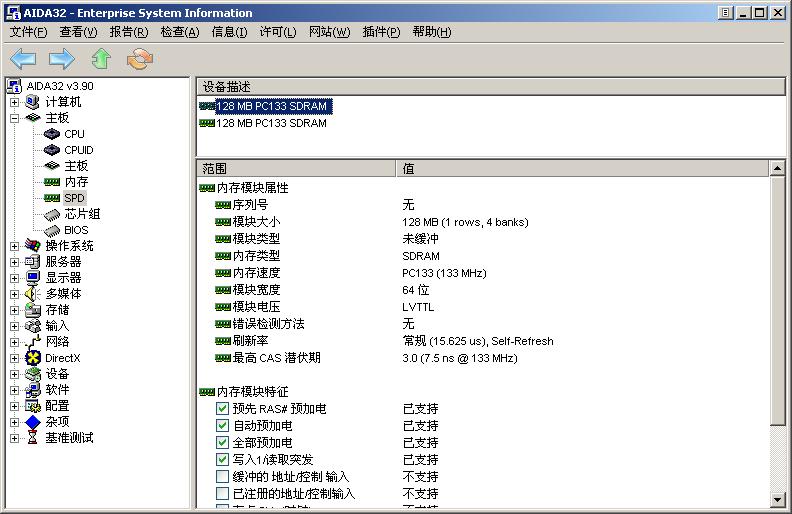Select the CPUID chip icon in tree
This screenshot has width=792, height=514.
(x=52, y=150)
